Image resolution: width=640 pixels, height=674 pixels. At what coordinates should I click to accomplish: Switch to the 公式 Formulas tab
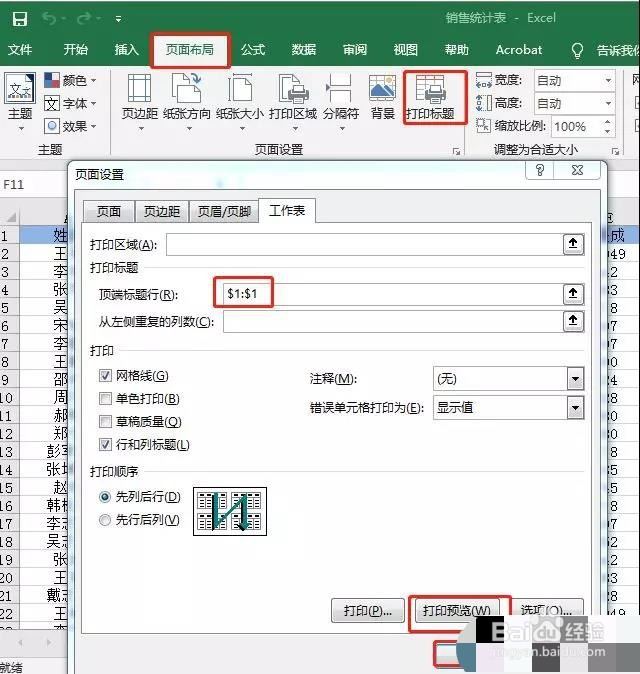[253, 50]
